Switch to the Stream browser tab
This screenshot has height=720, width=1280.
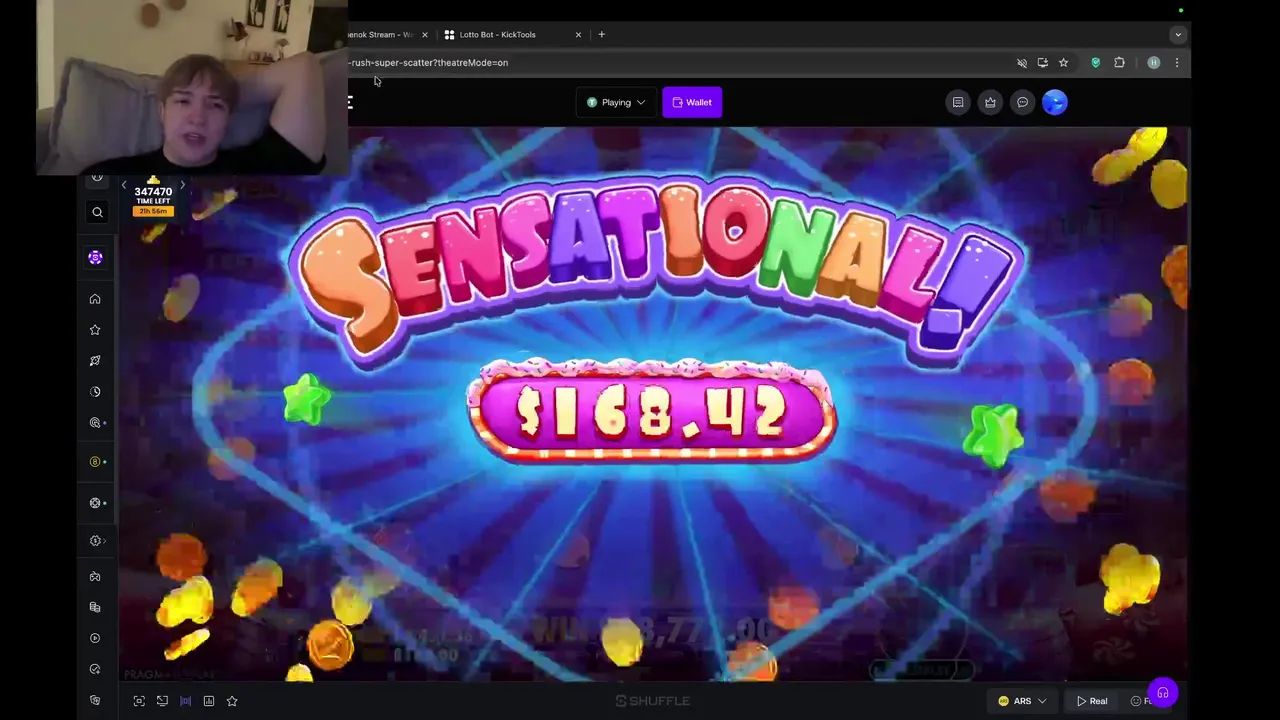coord(382,34)
